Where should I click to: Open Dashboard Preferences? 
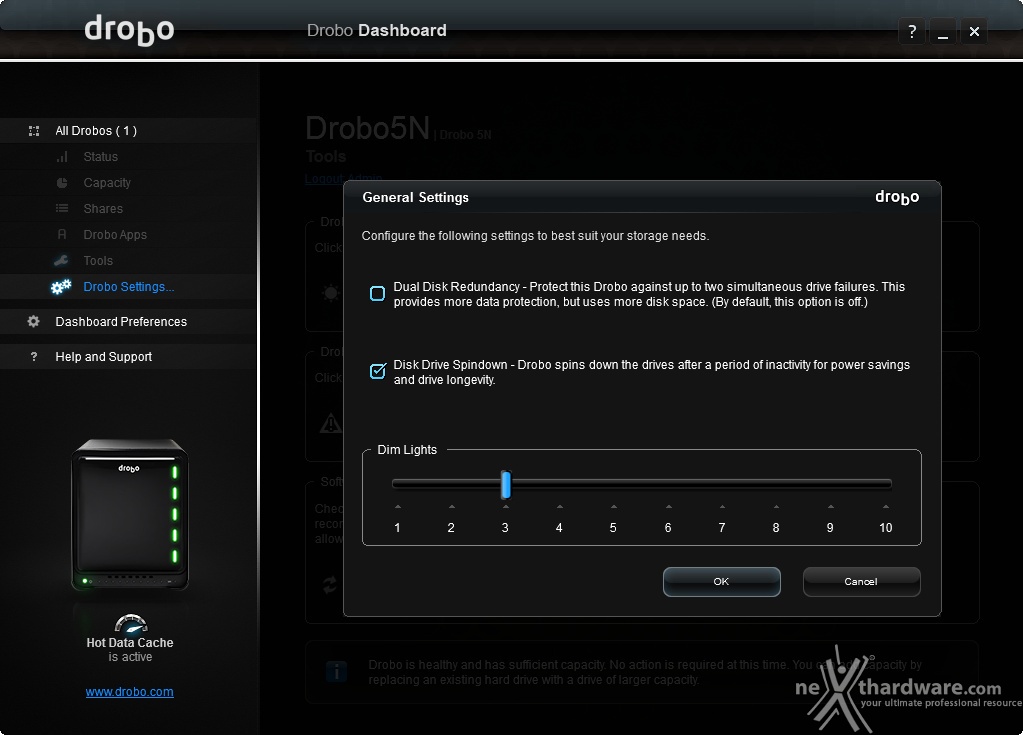coord(121,322)
